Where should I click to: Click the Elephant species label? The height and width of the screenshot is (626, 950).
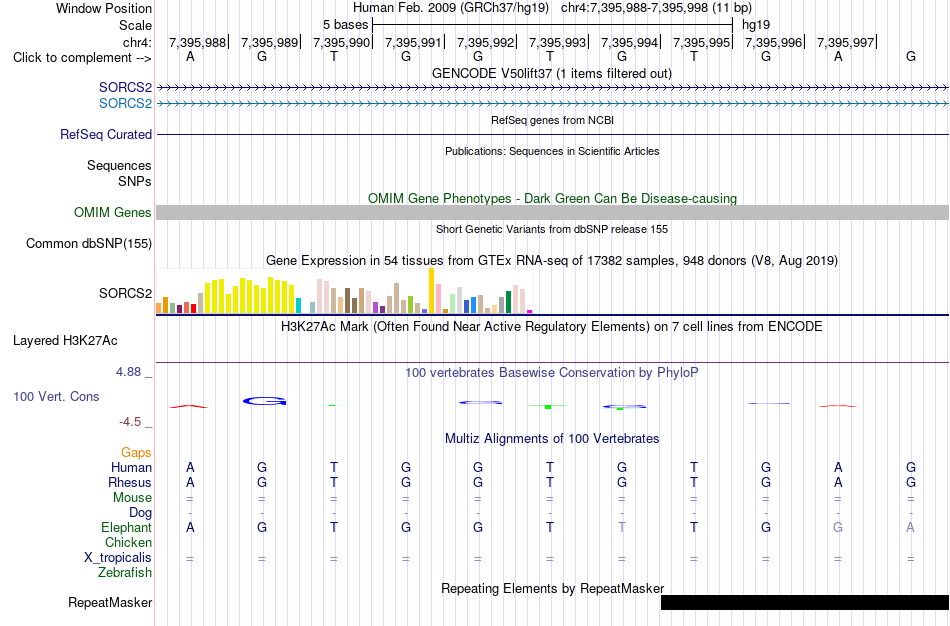click(x=127, y=528)
